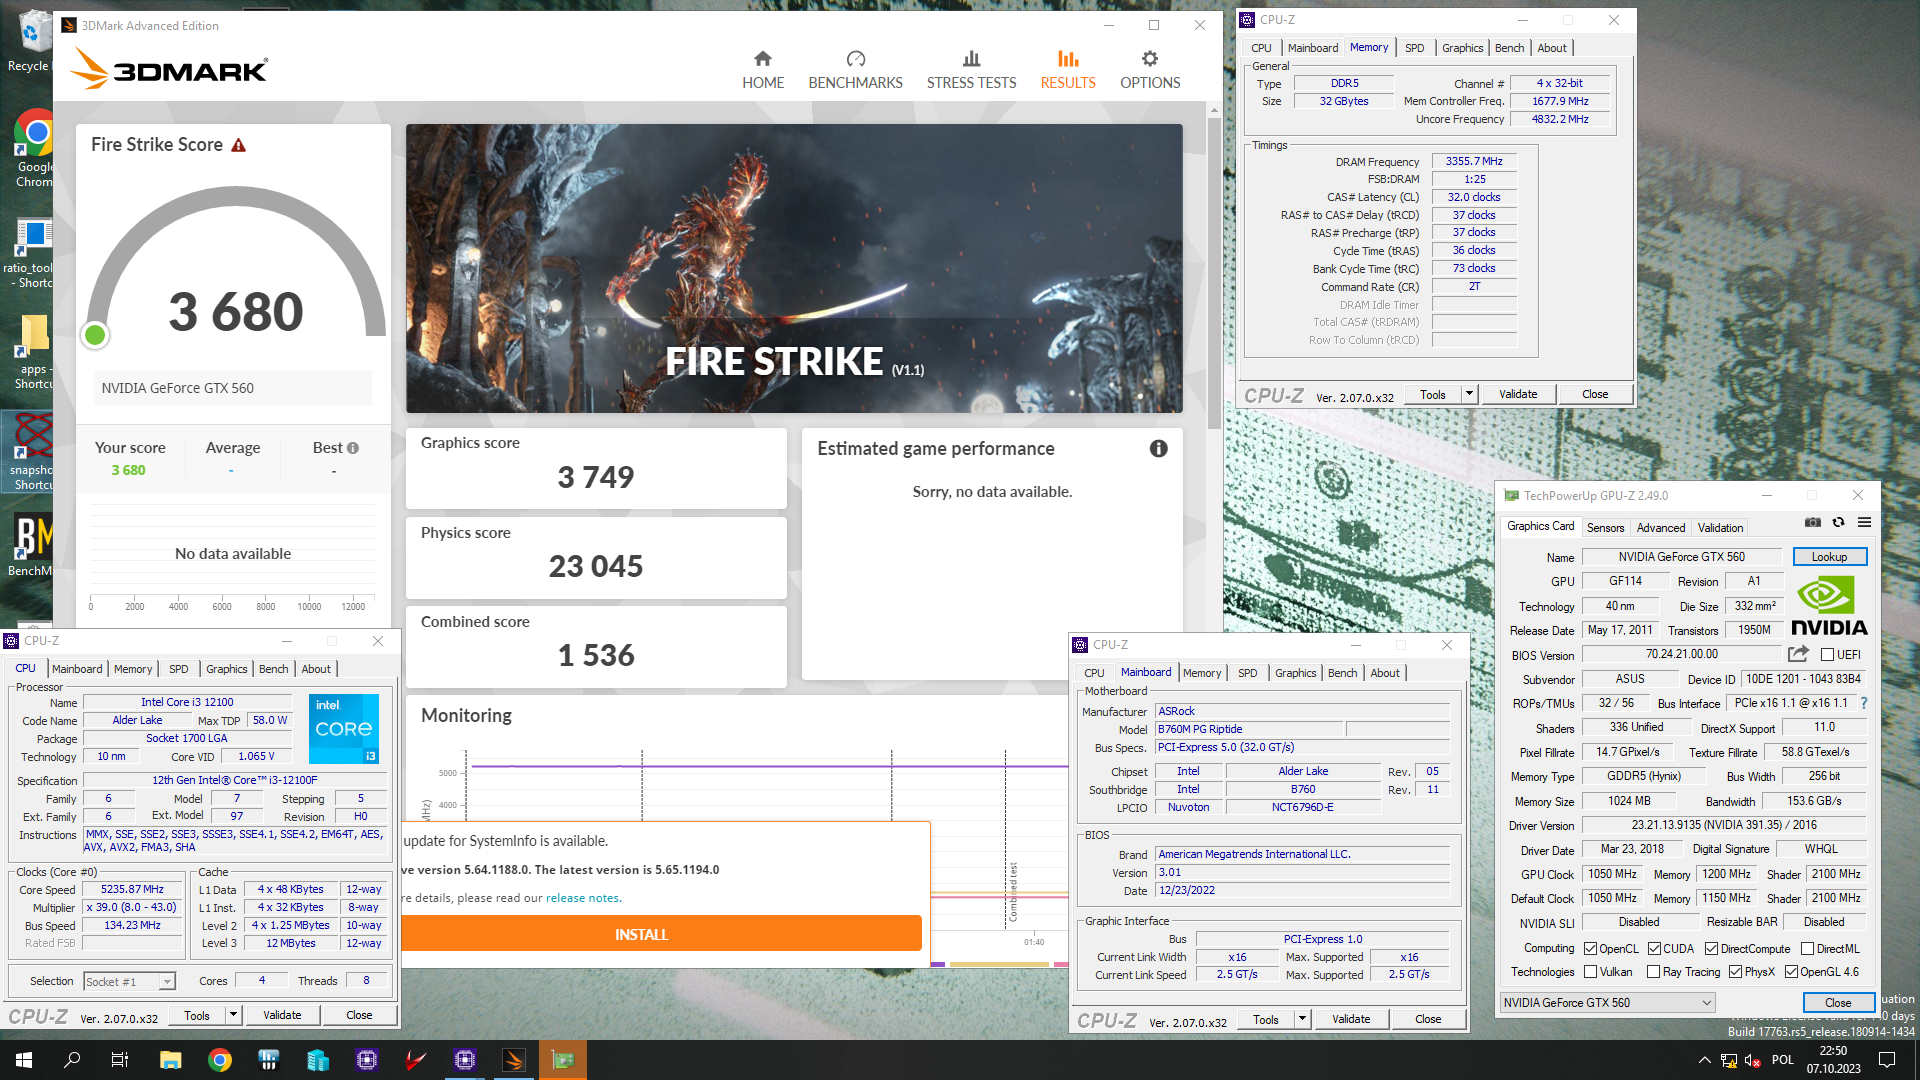This screenshot has height=1080, width=1920.
Task: Open 3DMark OPTIONS gear
Action: [1150, 70]
